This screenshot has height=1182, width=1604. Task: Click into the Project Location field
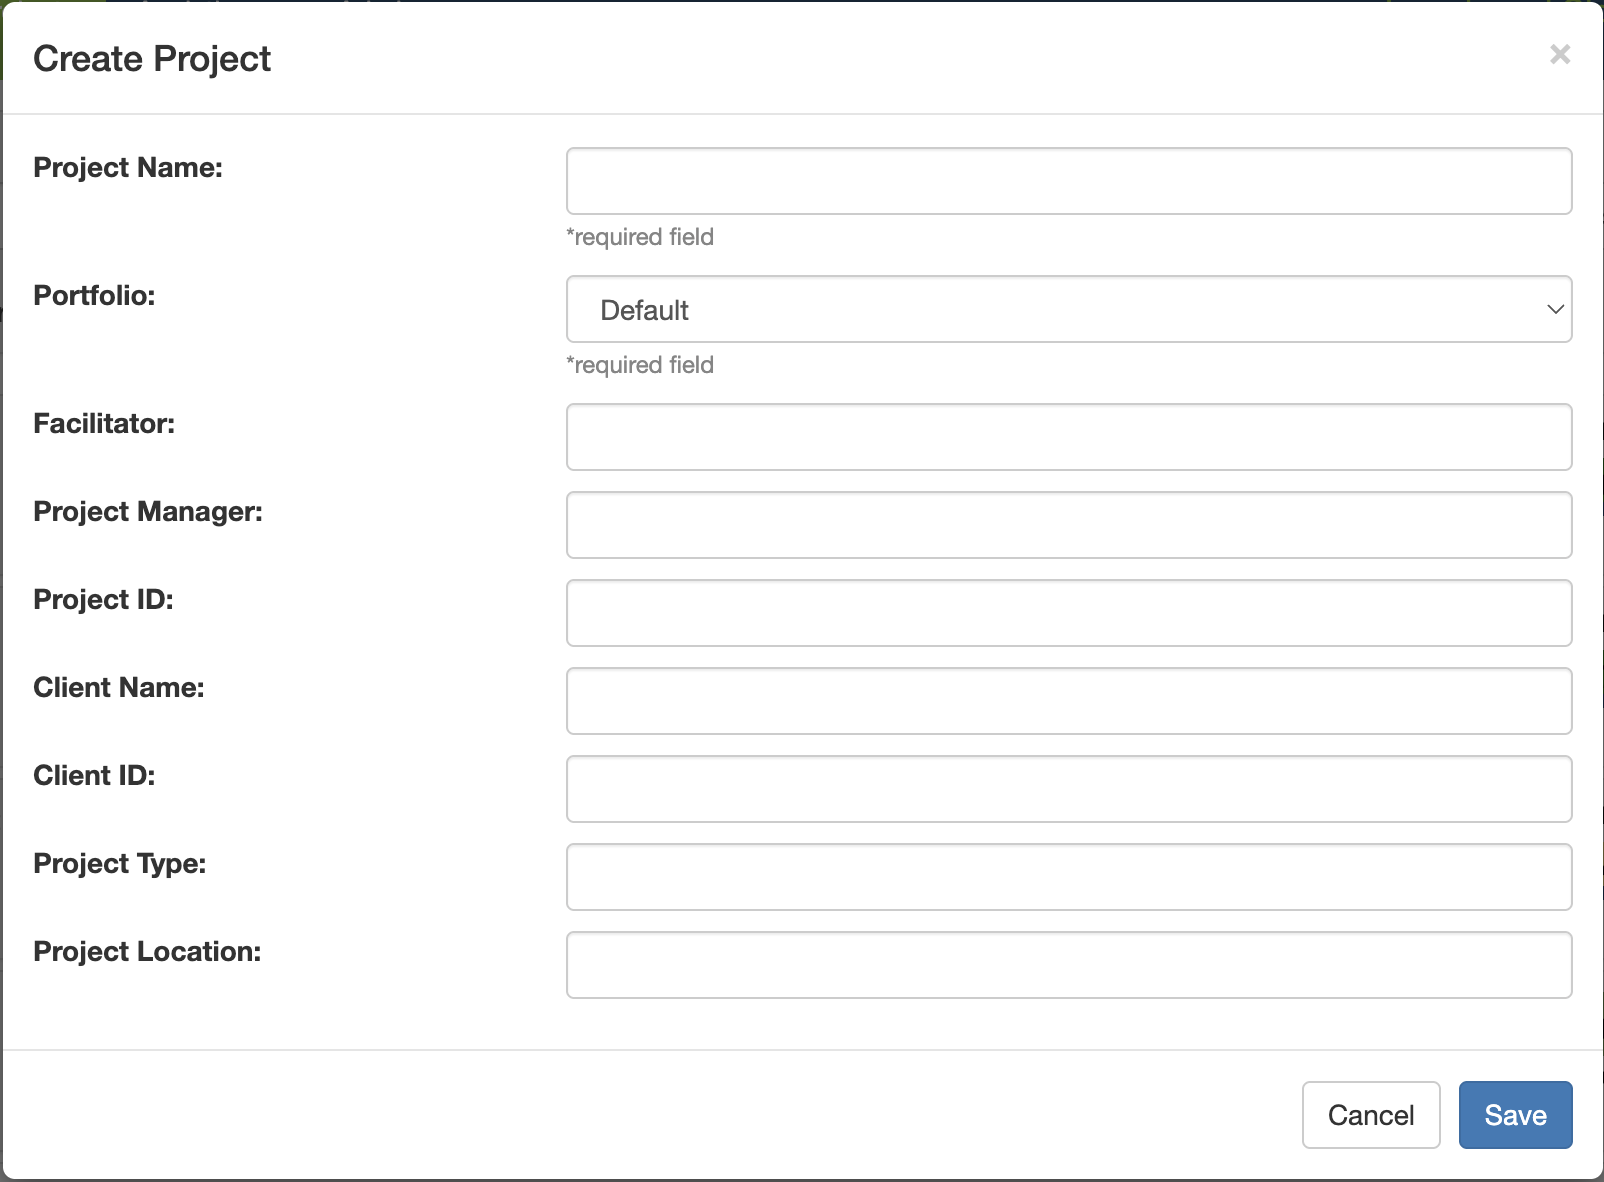click(1068, 965)
